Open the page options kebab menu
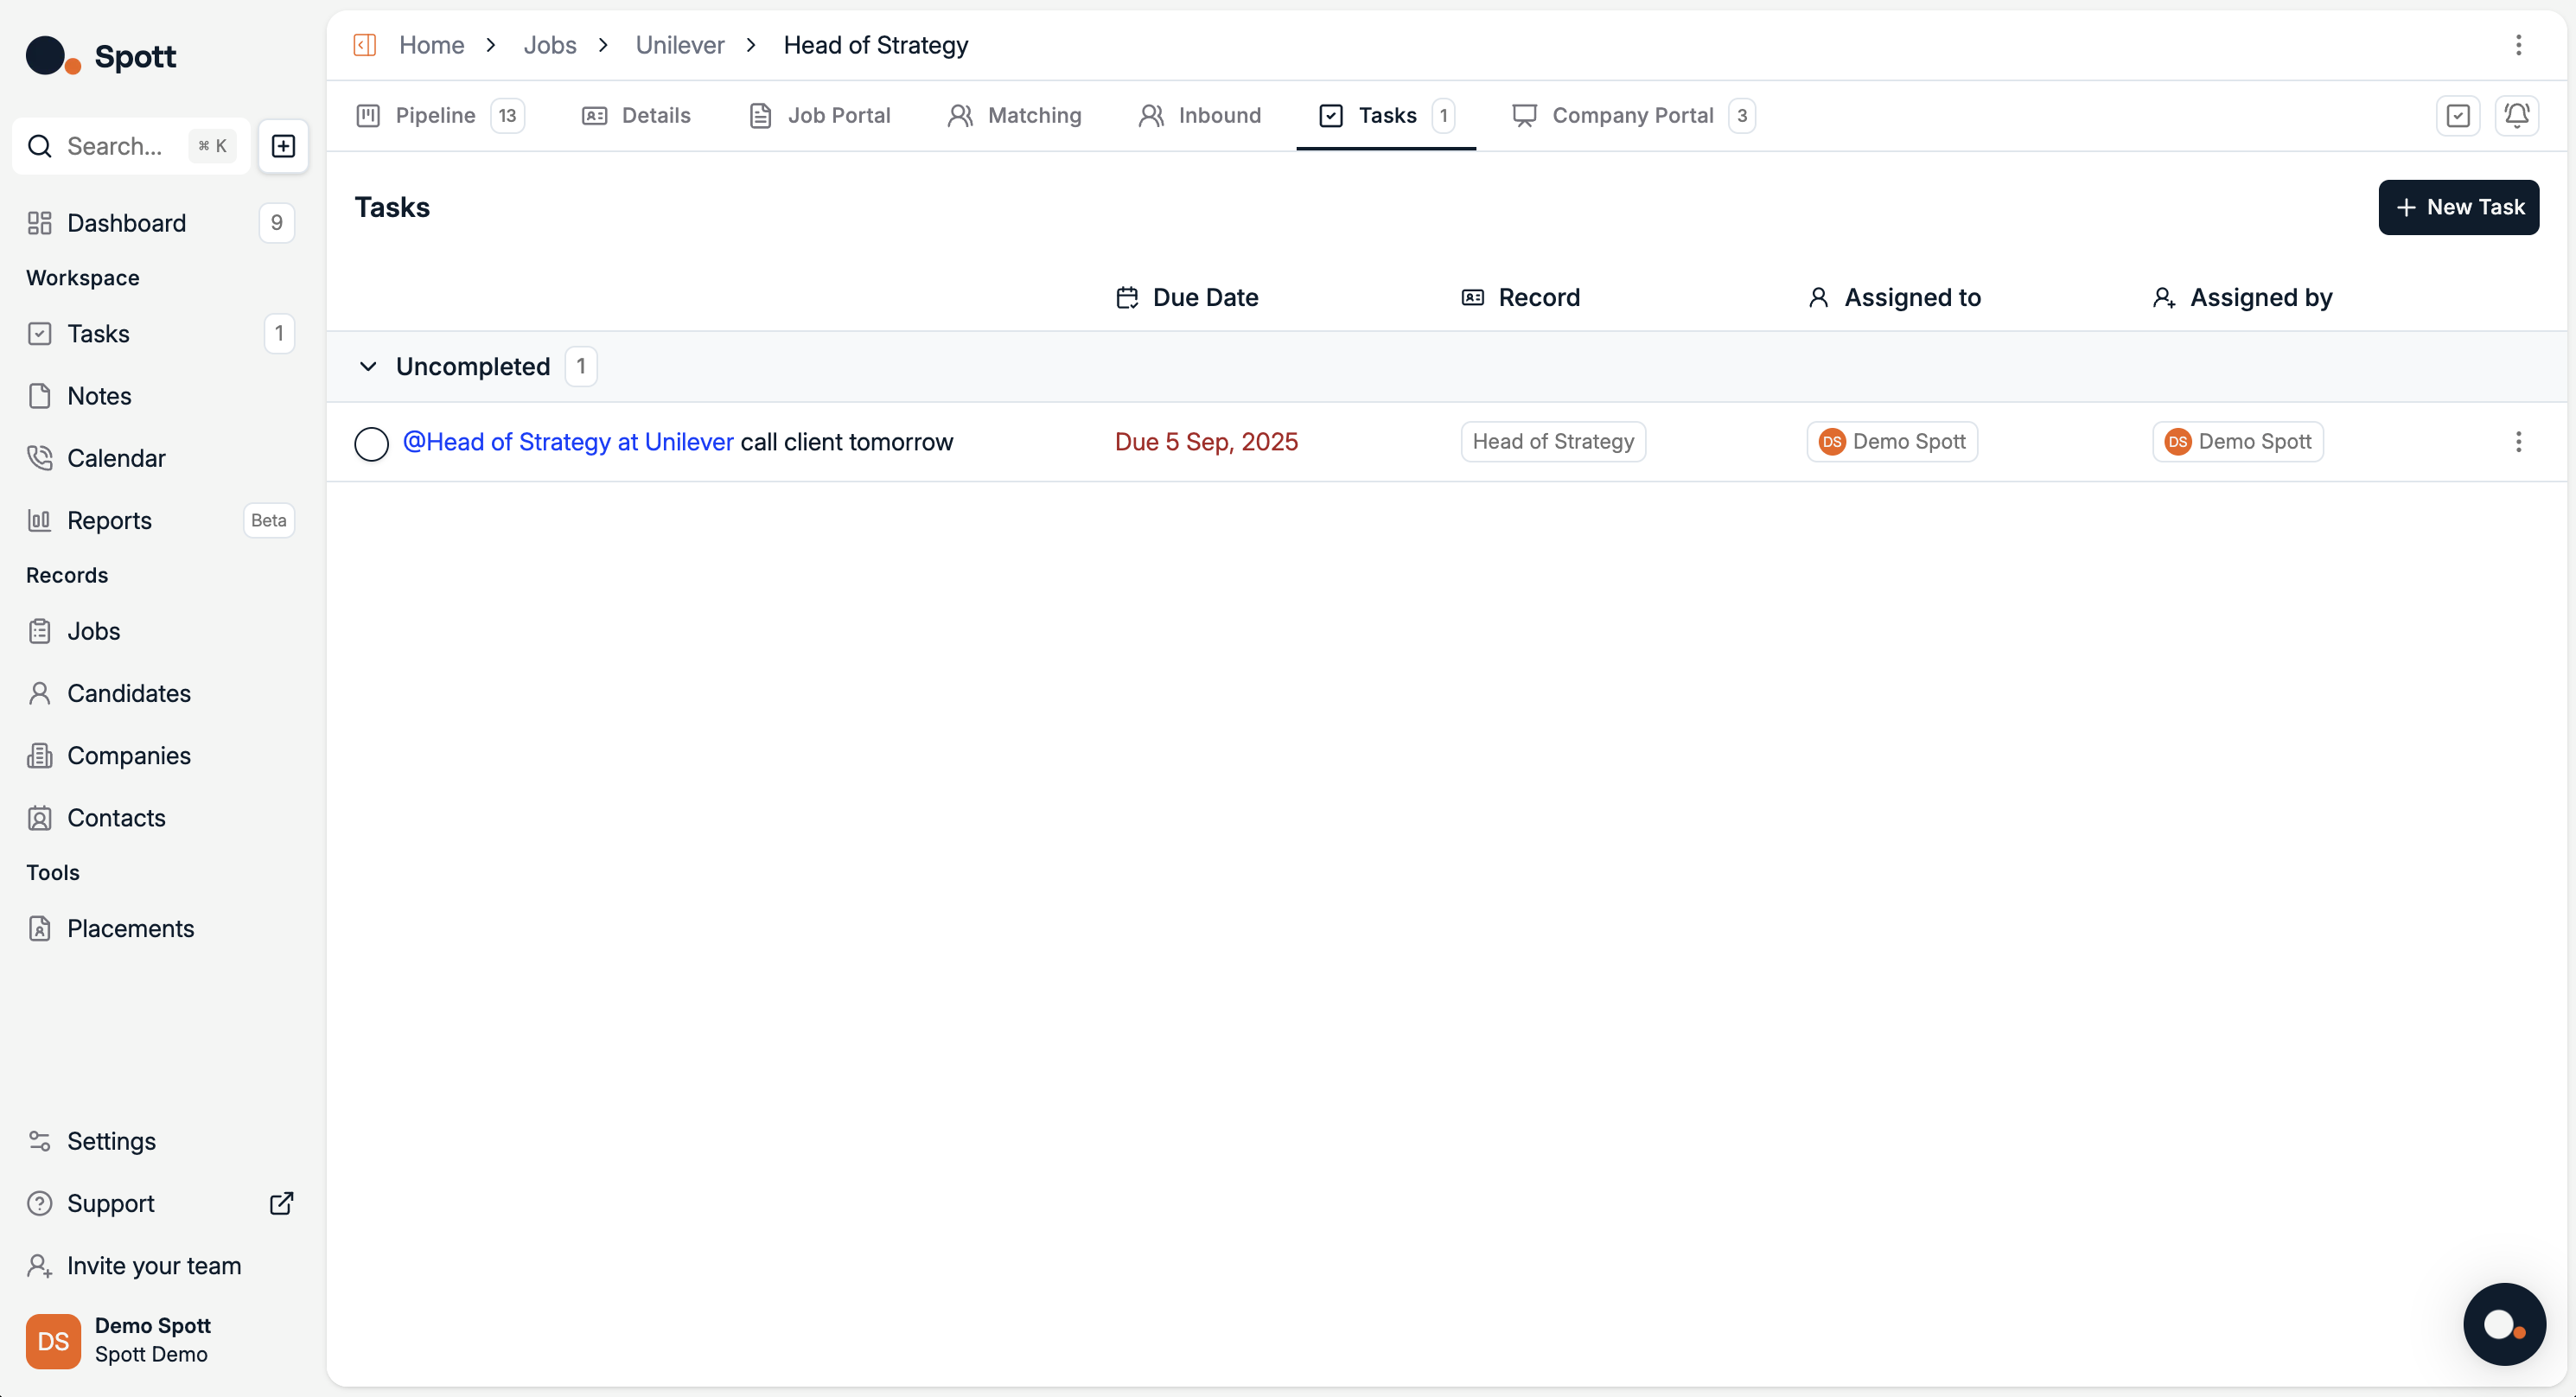Screen dimensions: 2576x1397 click(2518, 45)
